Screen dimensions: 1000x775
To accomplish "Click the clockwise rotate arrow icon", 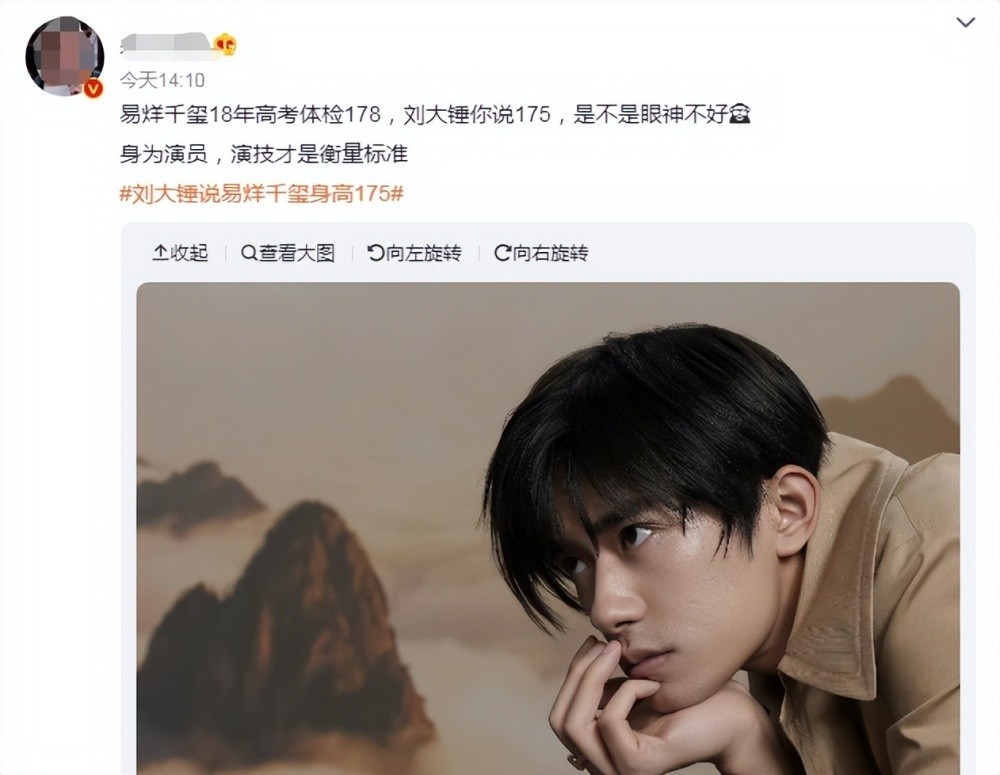I will pyautogui.click(x=503, y=253).
